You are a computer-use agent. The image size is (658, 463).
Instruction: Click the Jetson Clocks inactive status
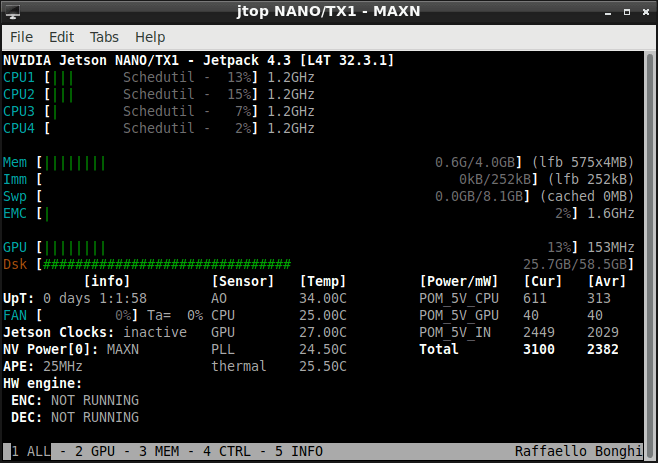(x=155, y=332)
